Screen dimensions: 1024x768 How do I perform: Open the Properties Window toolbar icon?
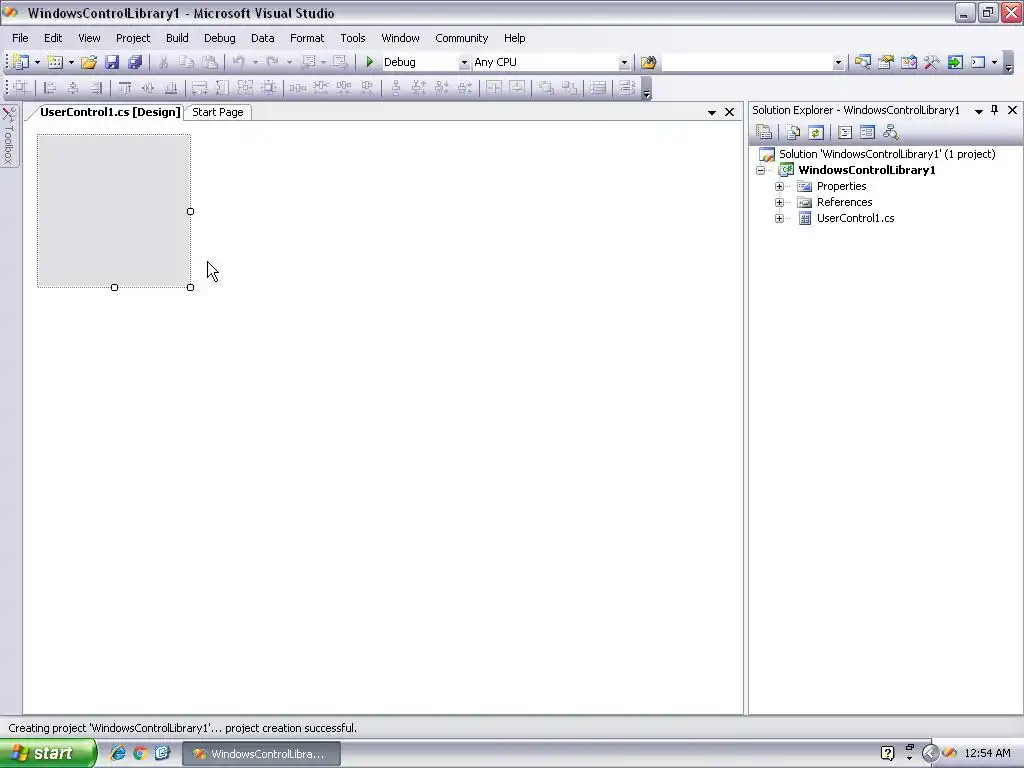coord(886,62)
